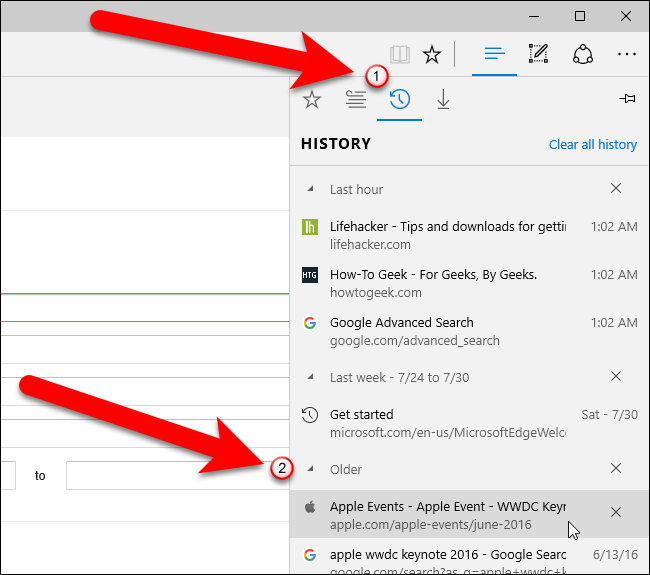Collapse the Last hour group
Image resolution: width=650 pixels, height=575 pixels.
(x=310, y=189)
